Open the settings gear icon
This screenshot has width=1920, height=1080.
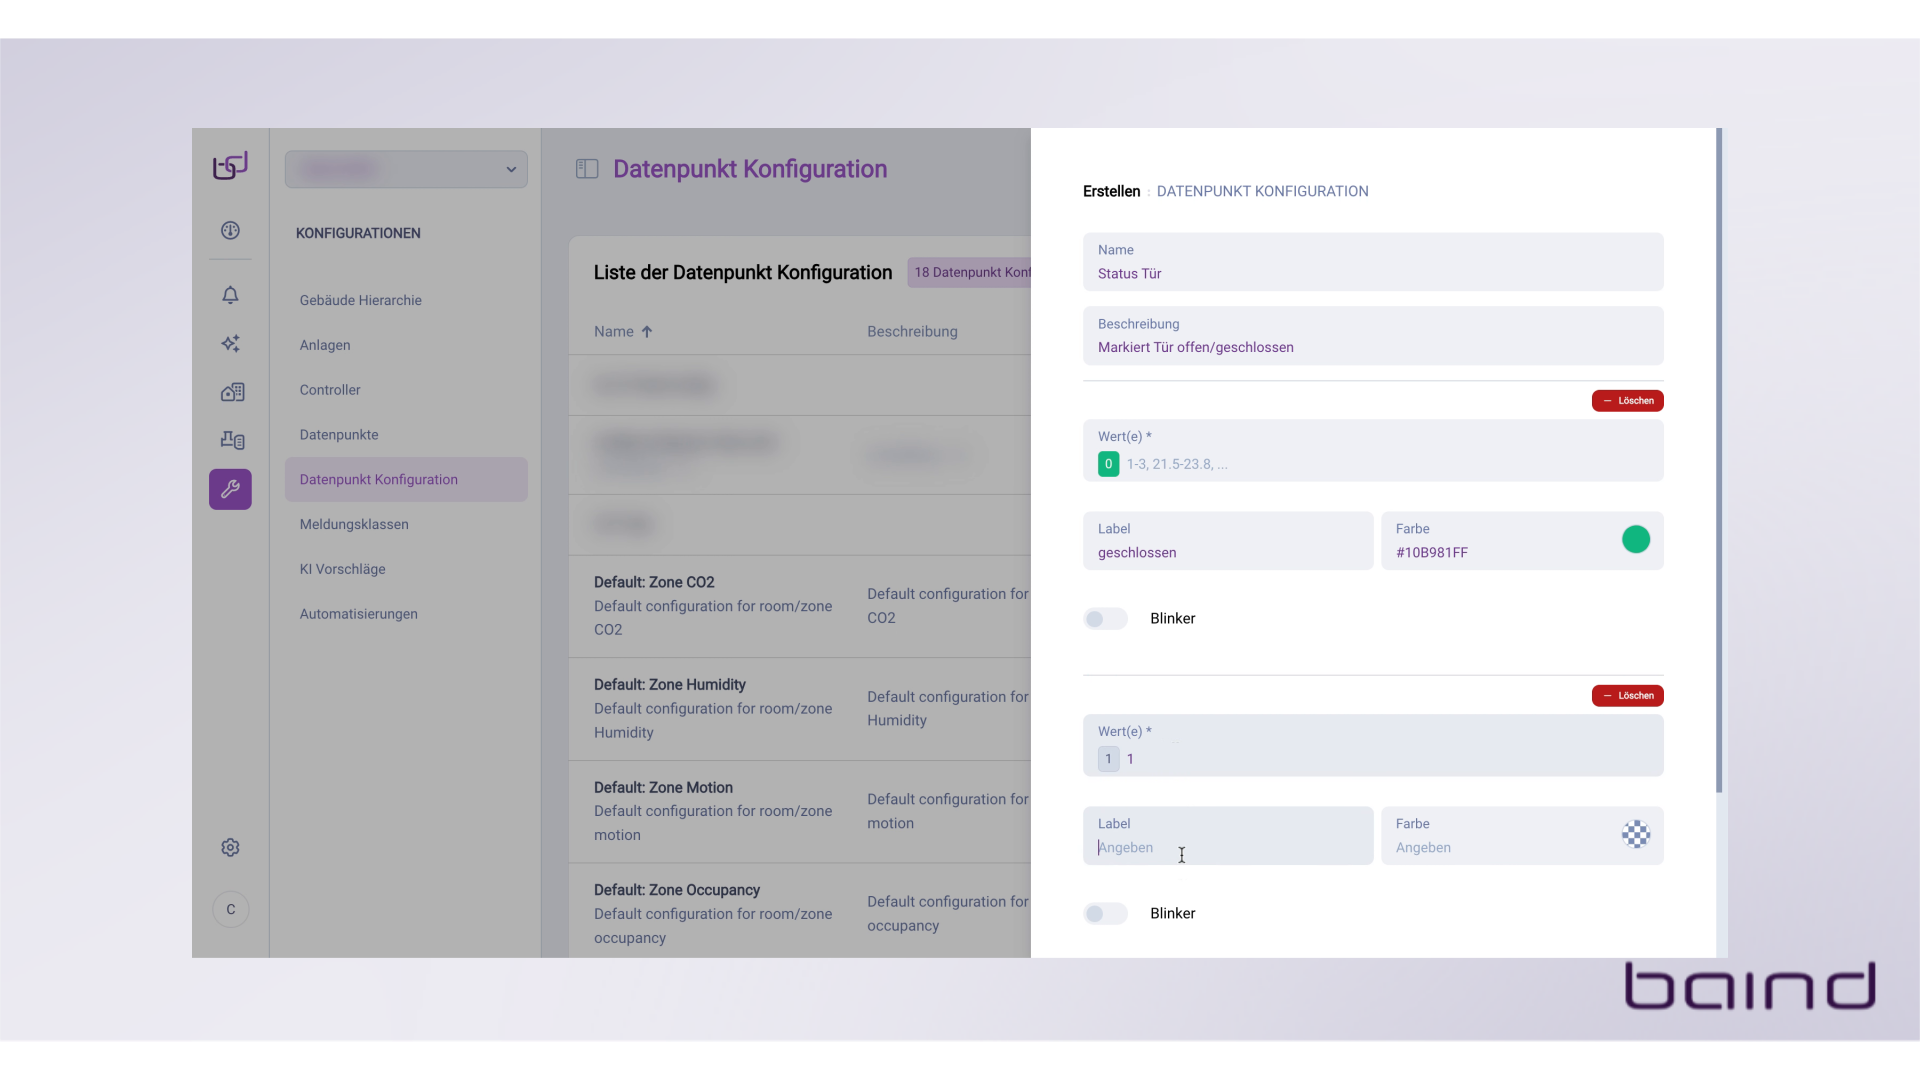[230, 848]
